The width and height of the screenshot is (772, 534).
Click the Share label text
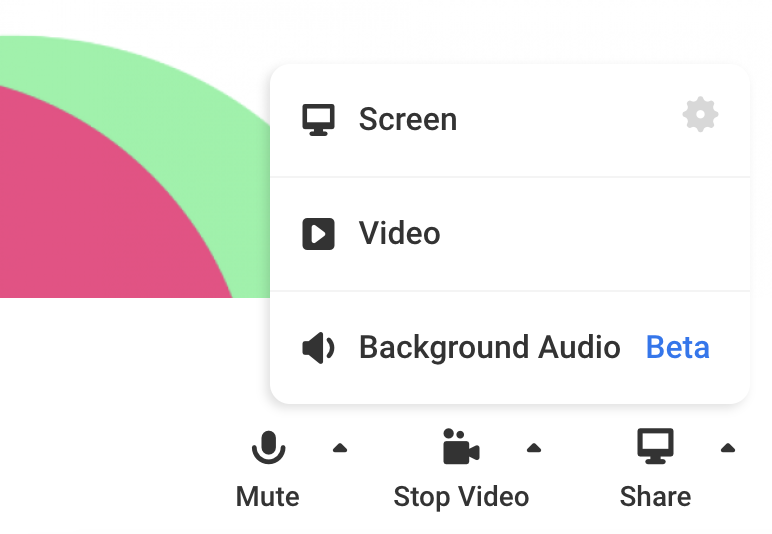pos(655,496)
